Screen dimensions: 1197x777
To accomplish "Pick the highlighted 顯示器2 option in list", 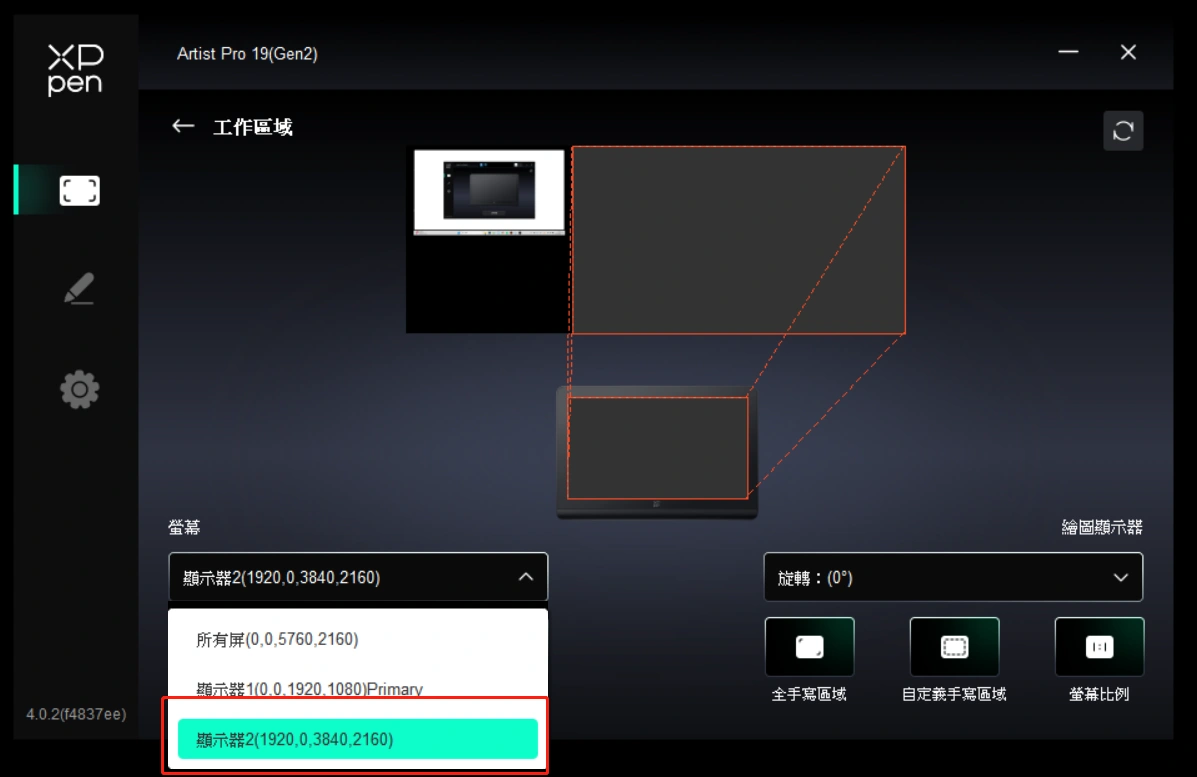I will pyautogui.click(x=357, y=739).
